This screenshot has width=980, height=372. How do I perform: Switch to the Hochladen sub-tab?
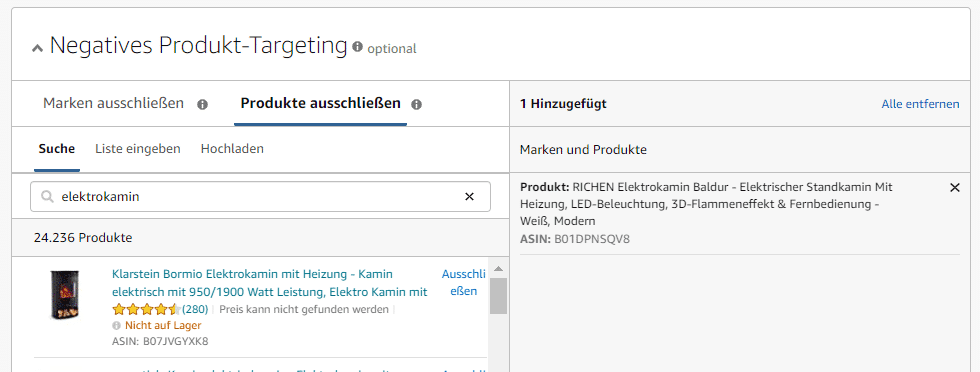232,149
